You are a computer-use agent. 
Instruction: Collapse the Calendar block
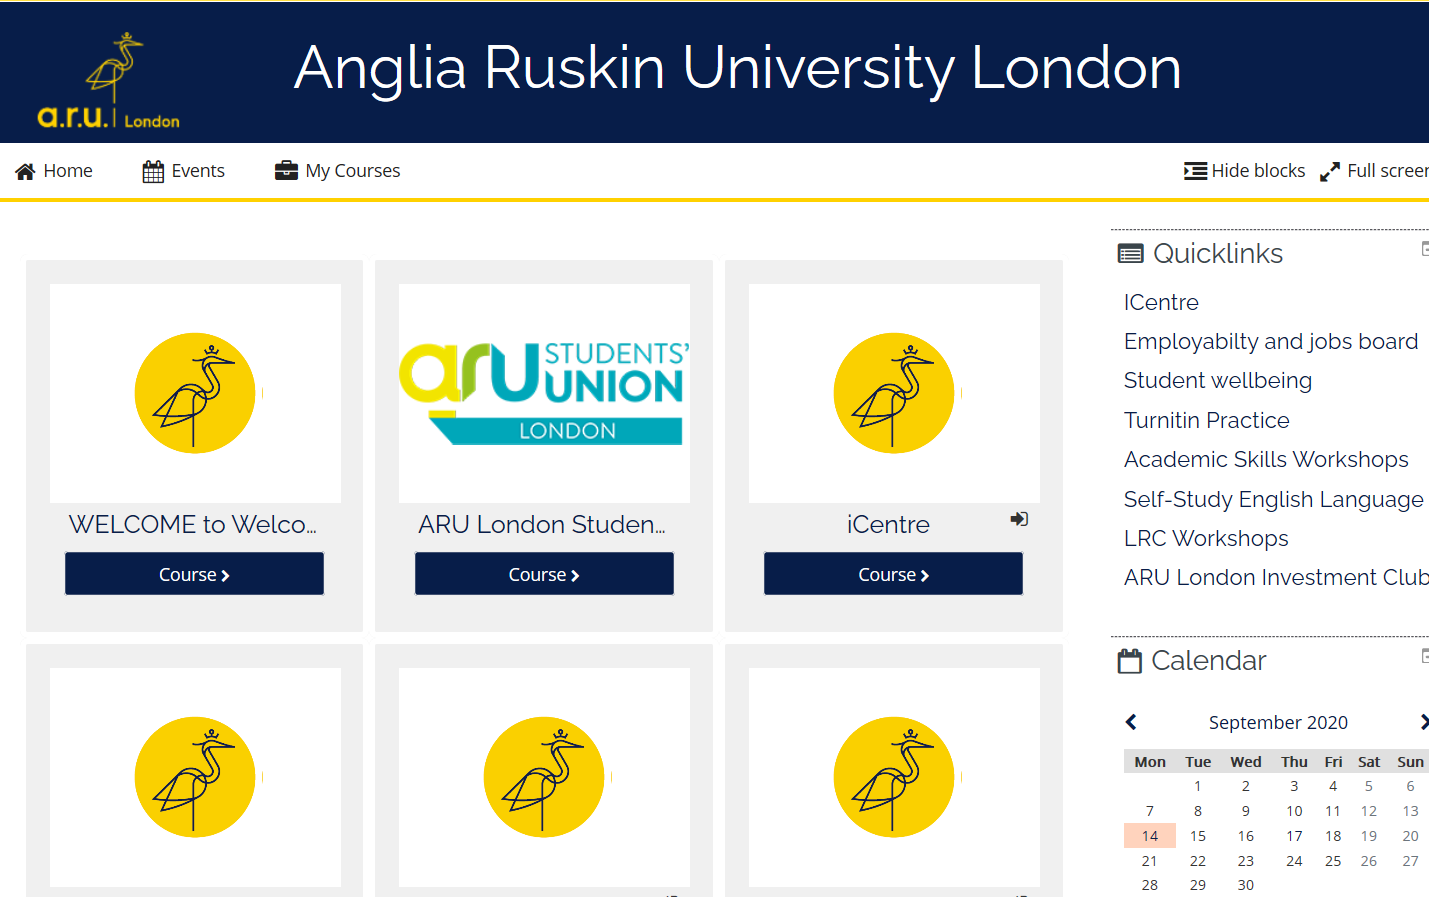pos(1425,656)
